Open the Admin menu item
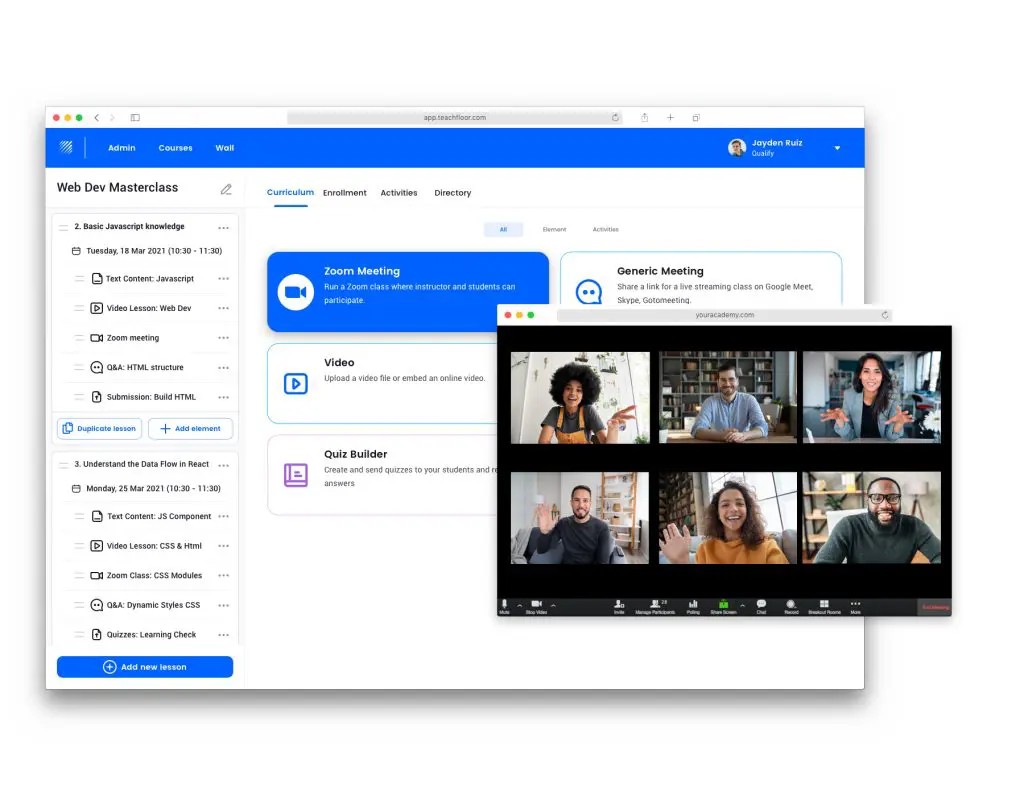The height and width of the screenshot is (796, 1024). [121, 148]
